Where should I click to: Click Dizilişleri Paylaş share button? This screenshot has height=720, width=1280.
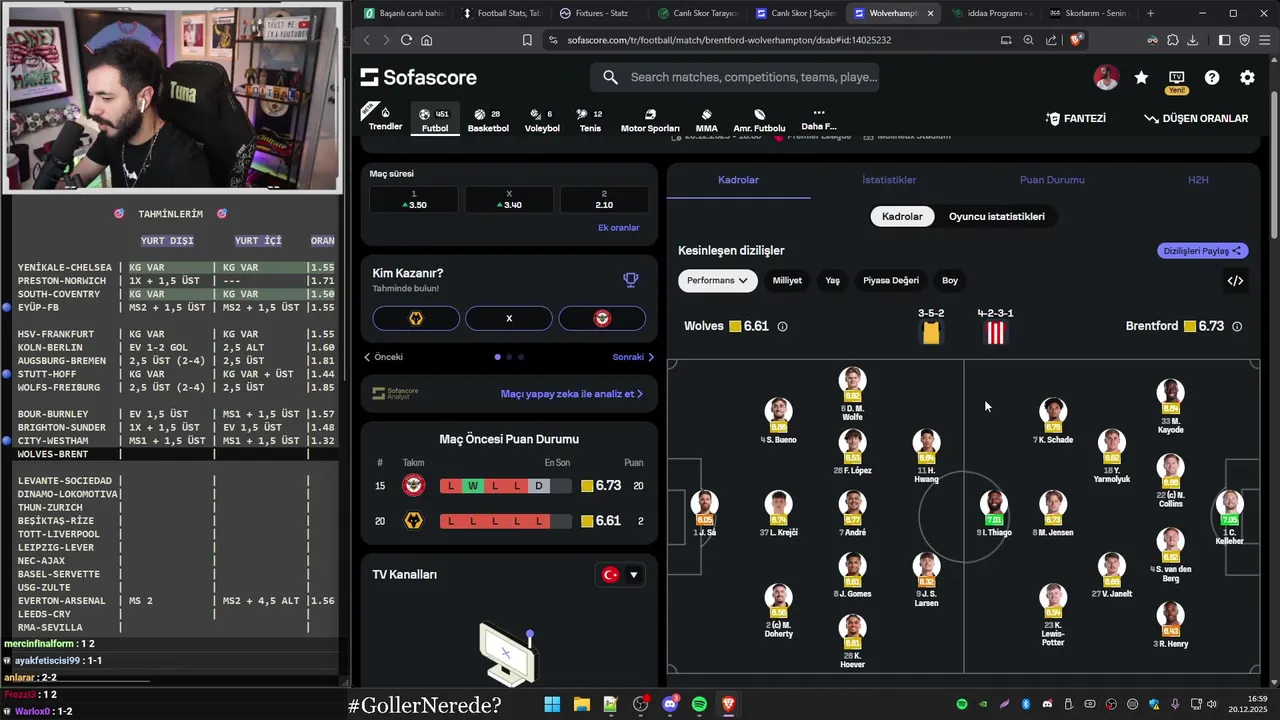(x=1203, y=251)
